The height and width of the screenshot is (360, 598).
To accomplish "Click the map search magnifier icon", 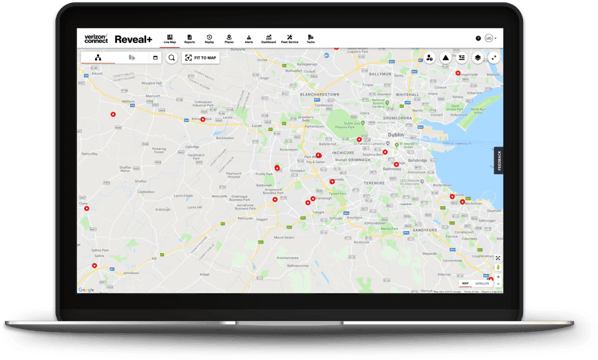I will pos(172,58).
